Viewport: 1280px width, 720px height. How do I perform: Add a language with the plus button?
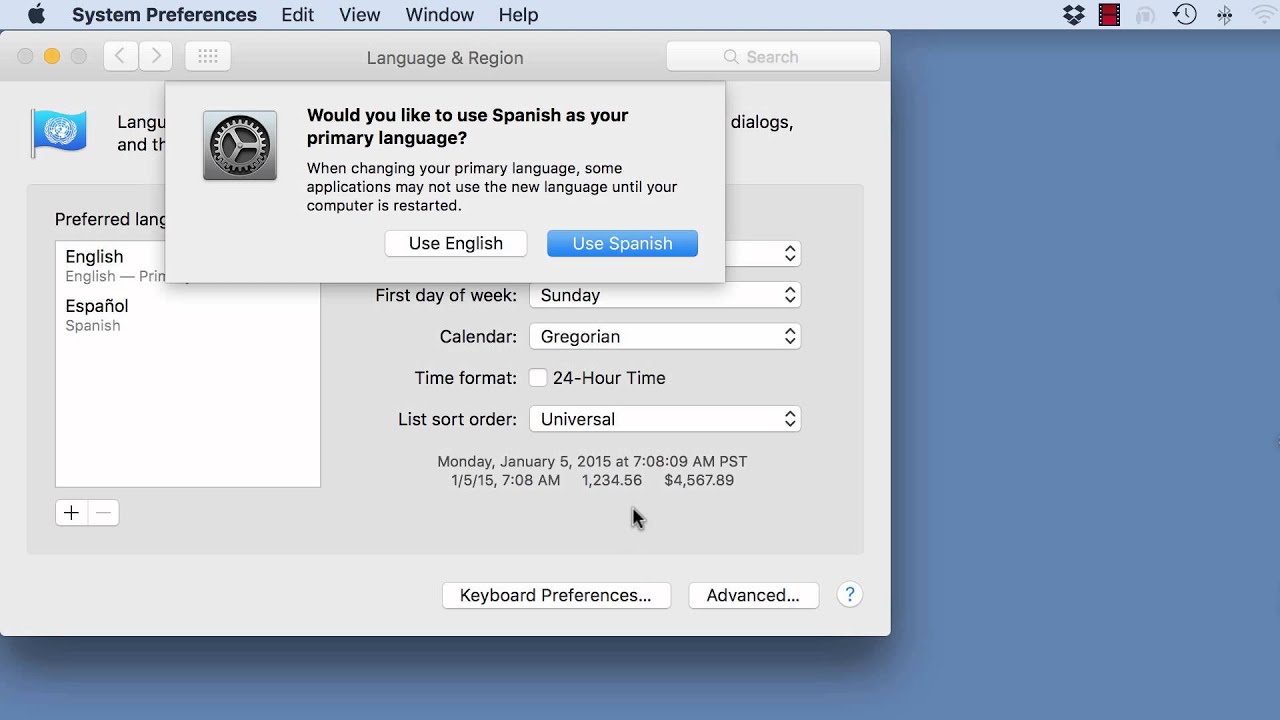pyautogui.click(x=71, y=513)
